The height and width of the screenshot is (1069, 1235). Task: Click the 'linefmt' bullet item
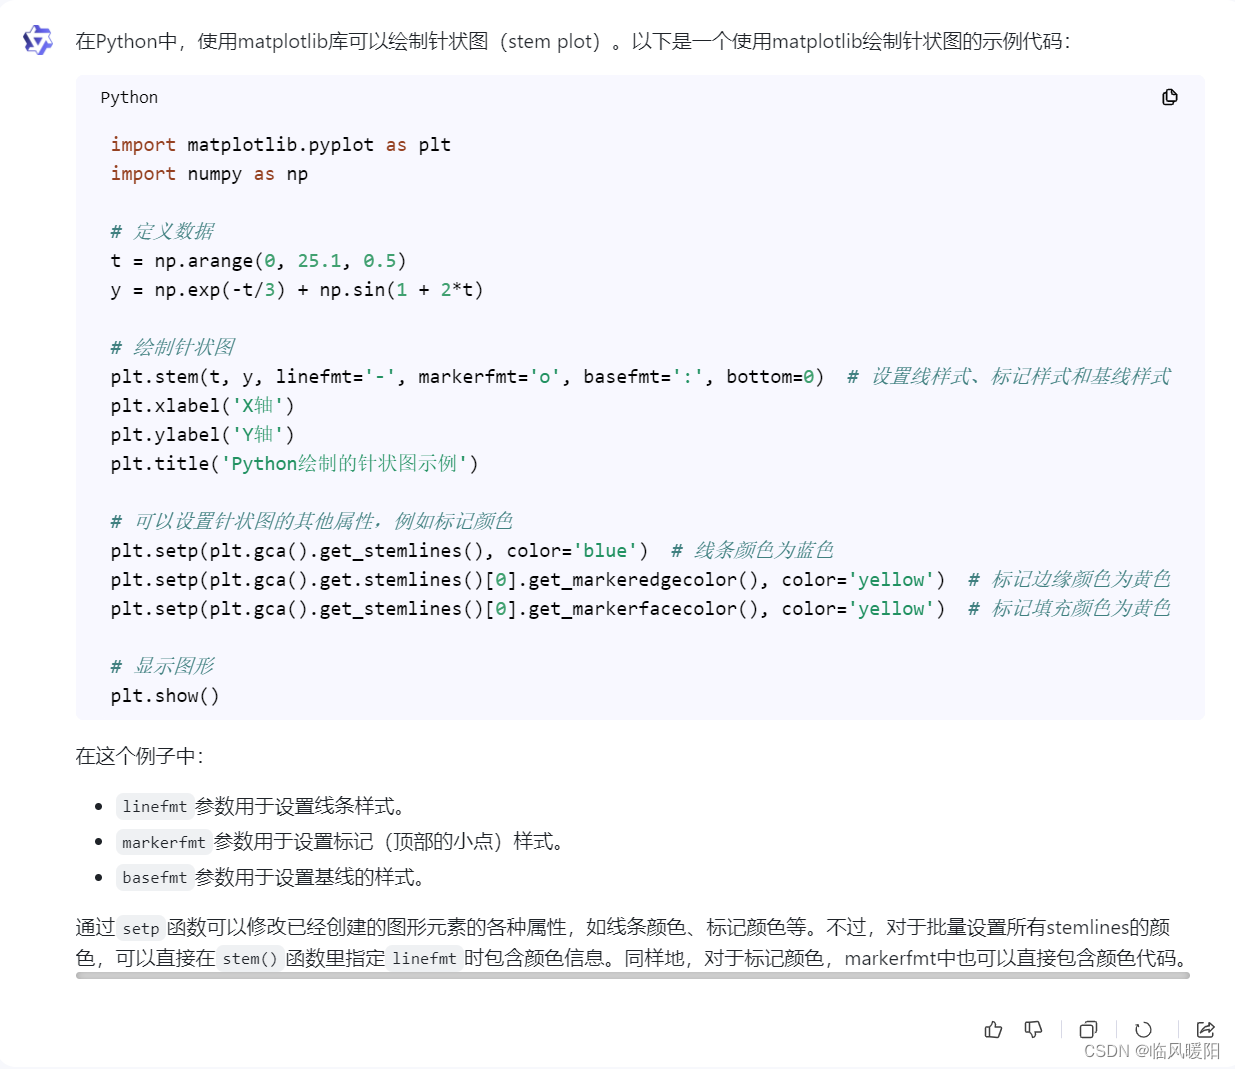tap(260, 806)
